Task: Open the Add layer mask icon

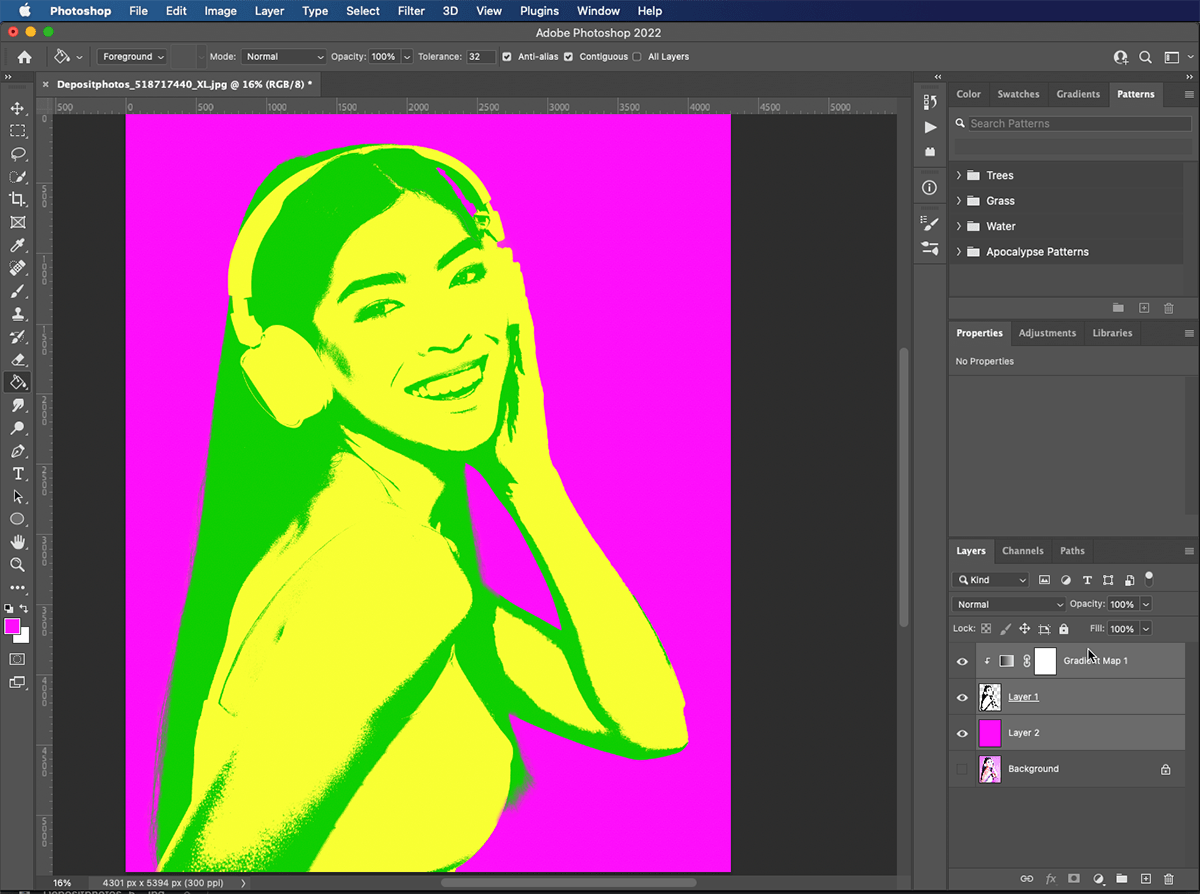Action: (1074, 878)
